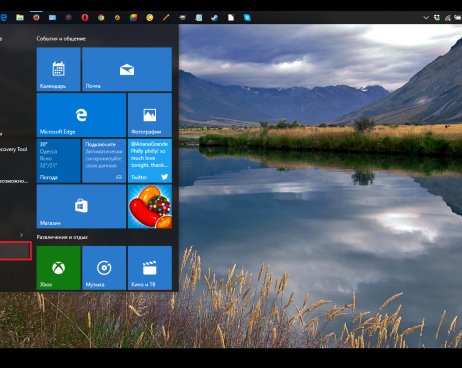The height and width of the screenshot is (368, 462).
Task: Launch the Candy Crush game tile
Action: point(150,206)
